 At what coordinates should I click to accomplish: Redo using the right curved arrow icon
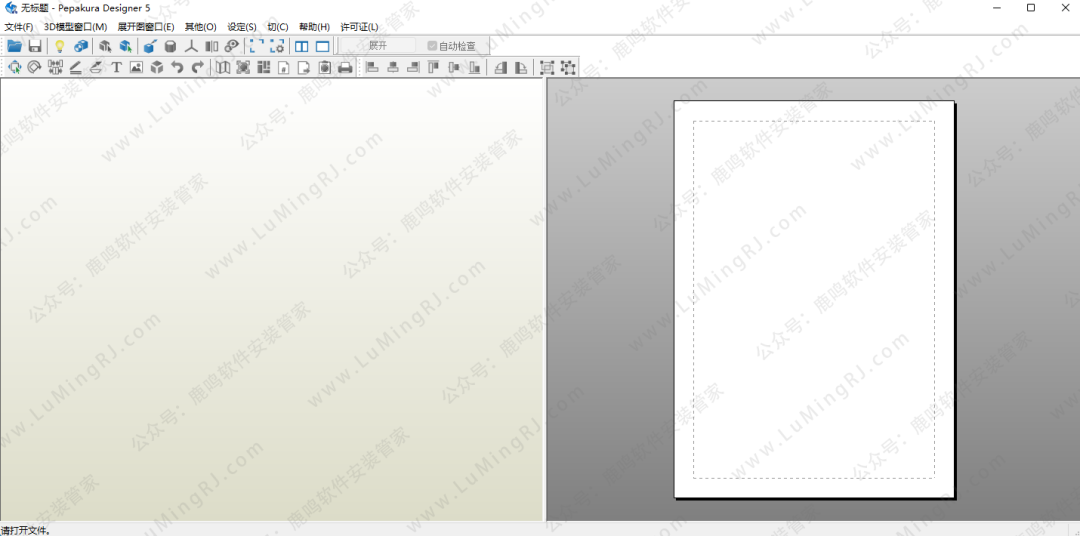[x=197, y=68]
